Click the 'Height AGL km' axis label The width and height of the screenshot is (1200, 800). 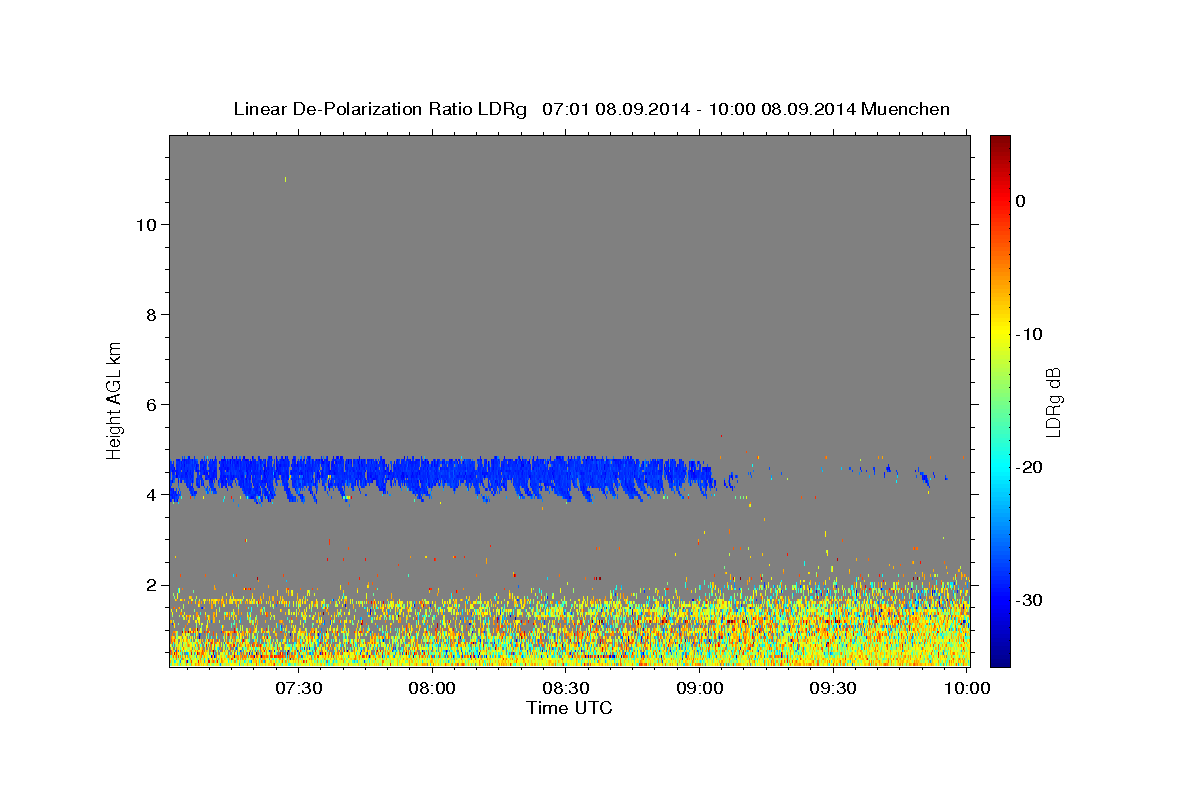point(115,400)
